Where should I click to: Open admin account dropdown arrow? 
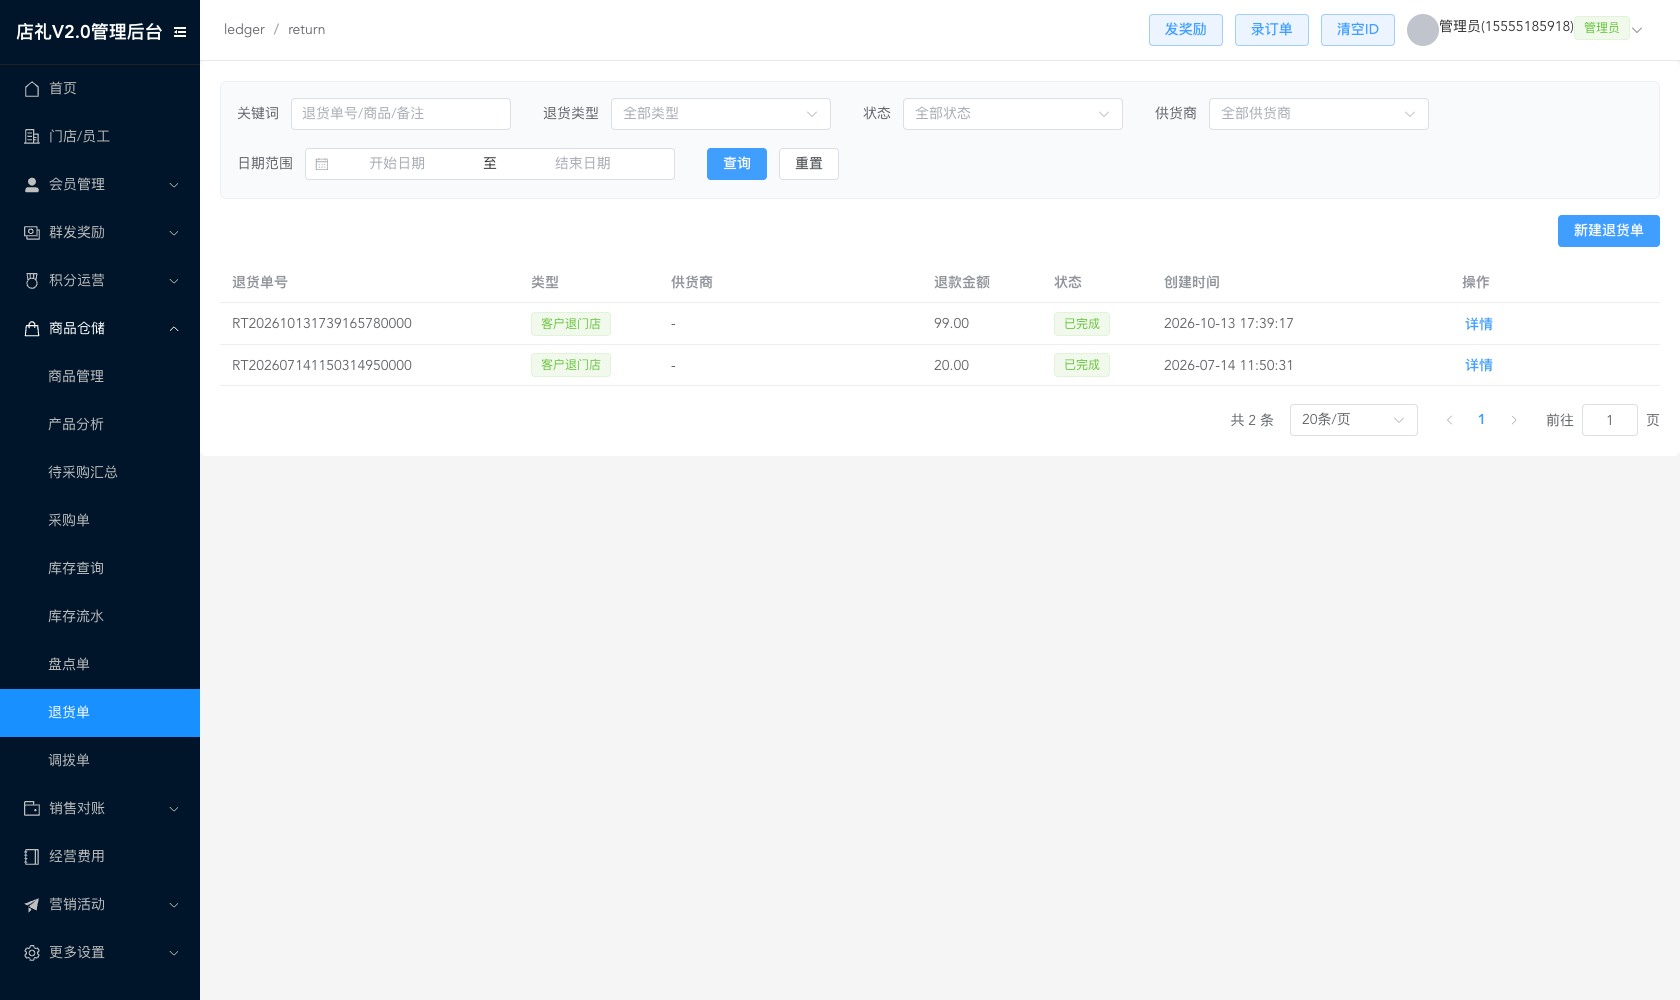pyautogui.click(x=1637, y=30)
